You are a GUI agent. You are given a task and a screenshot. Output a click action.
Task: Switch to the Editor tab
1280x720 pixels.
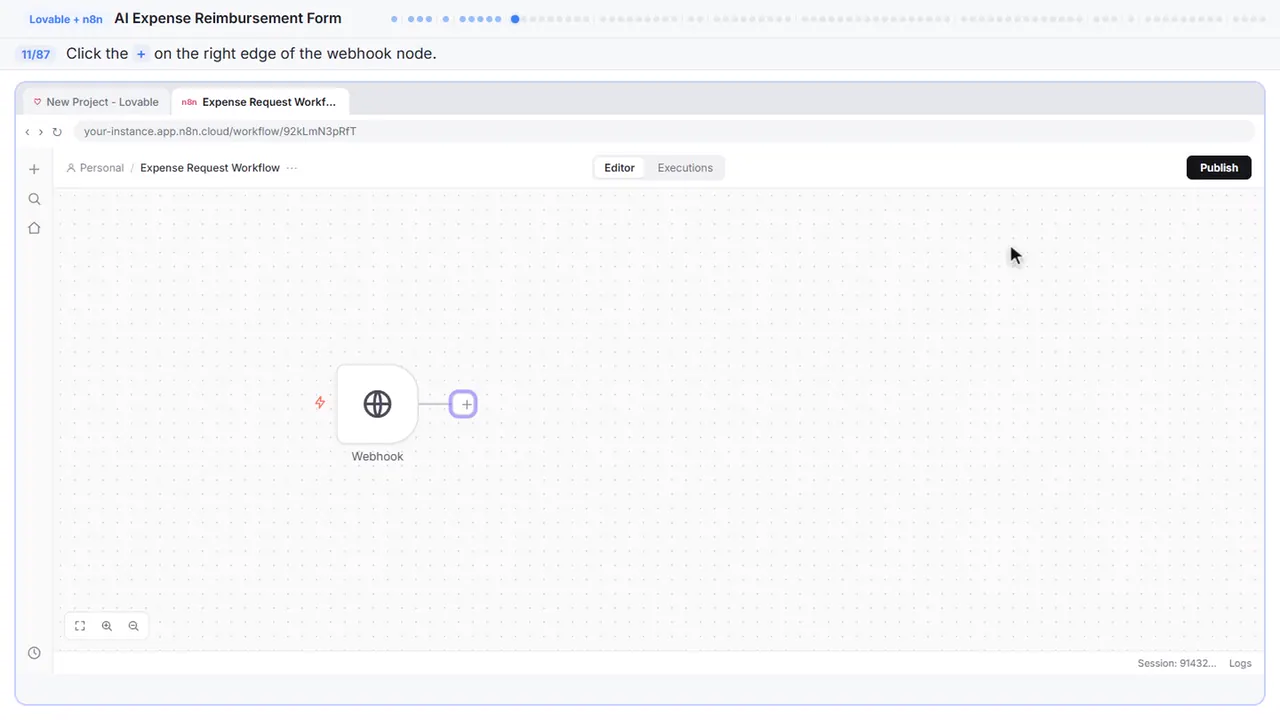click(619, 168)
